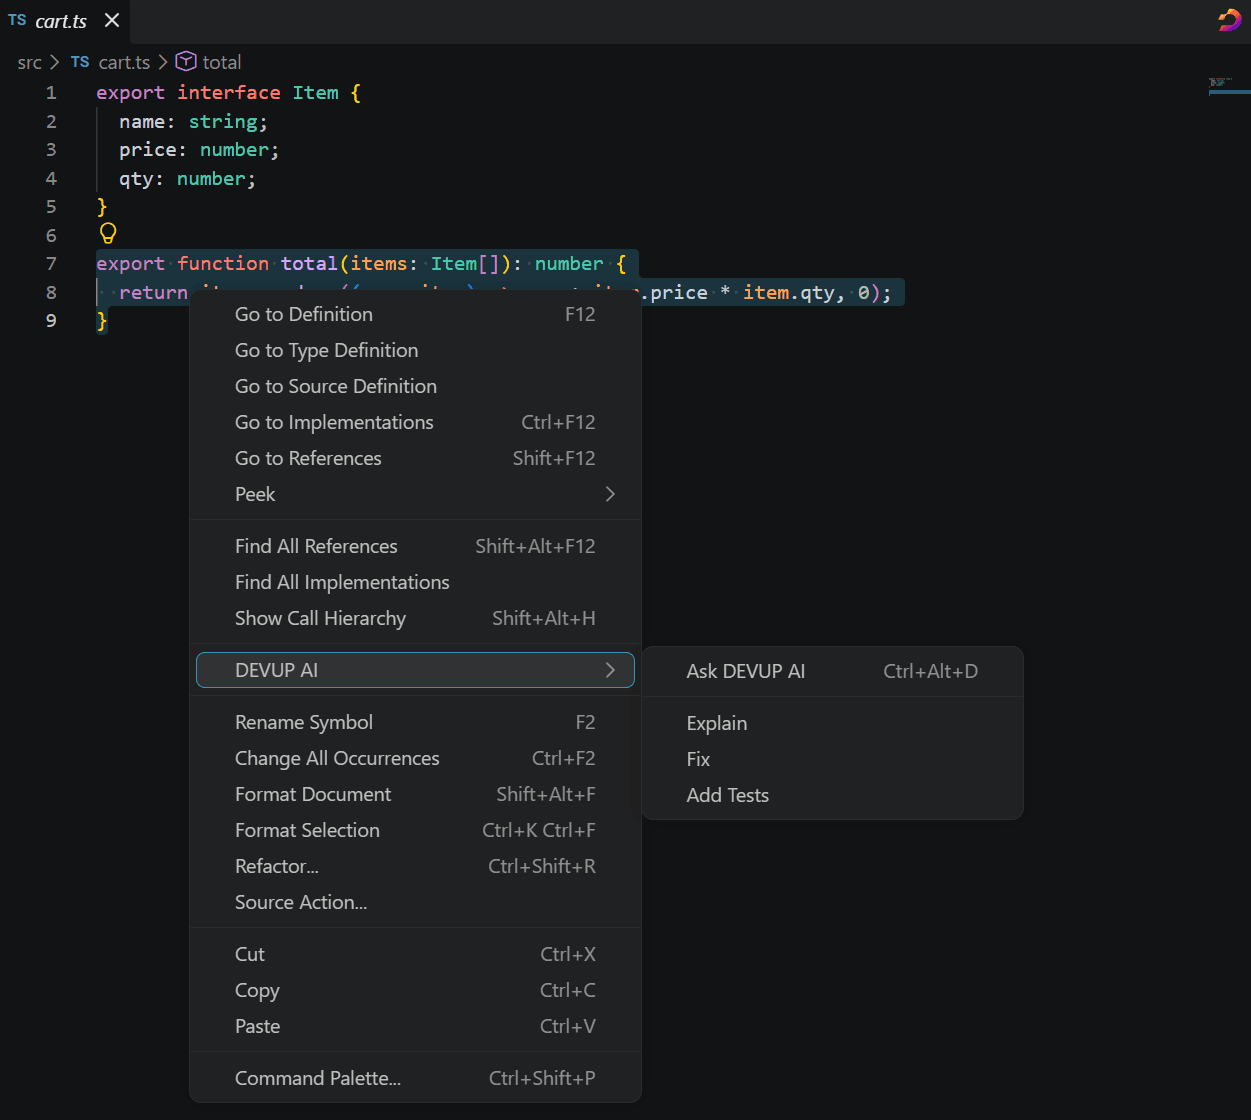Viewport: 1251px width, 1120px height.
Task: Open the DEVUP AI icon in the top right
Action: pos(1229,20)
